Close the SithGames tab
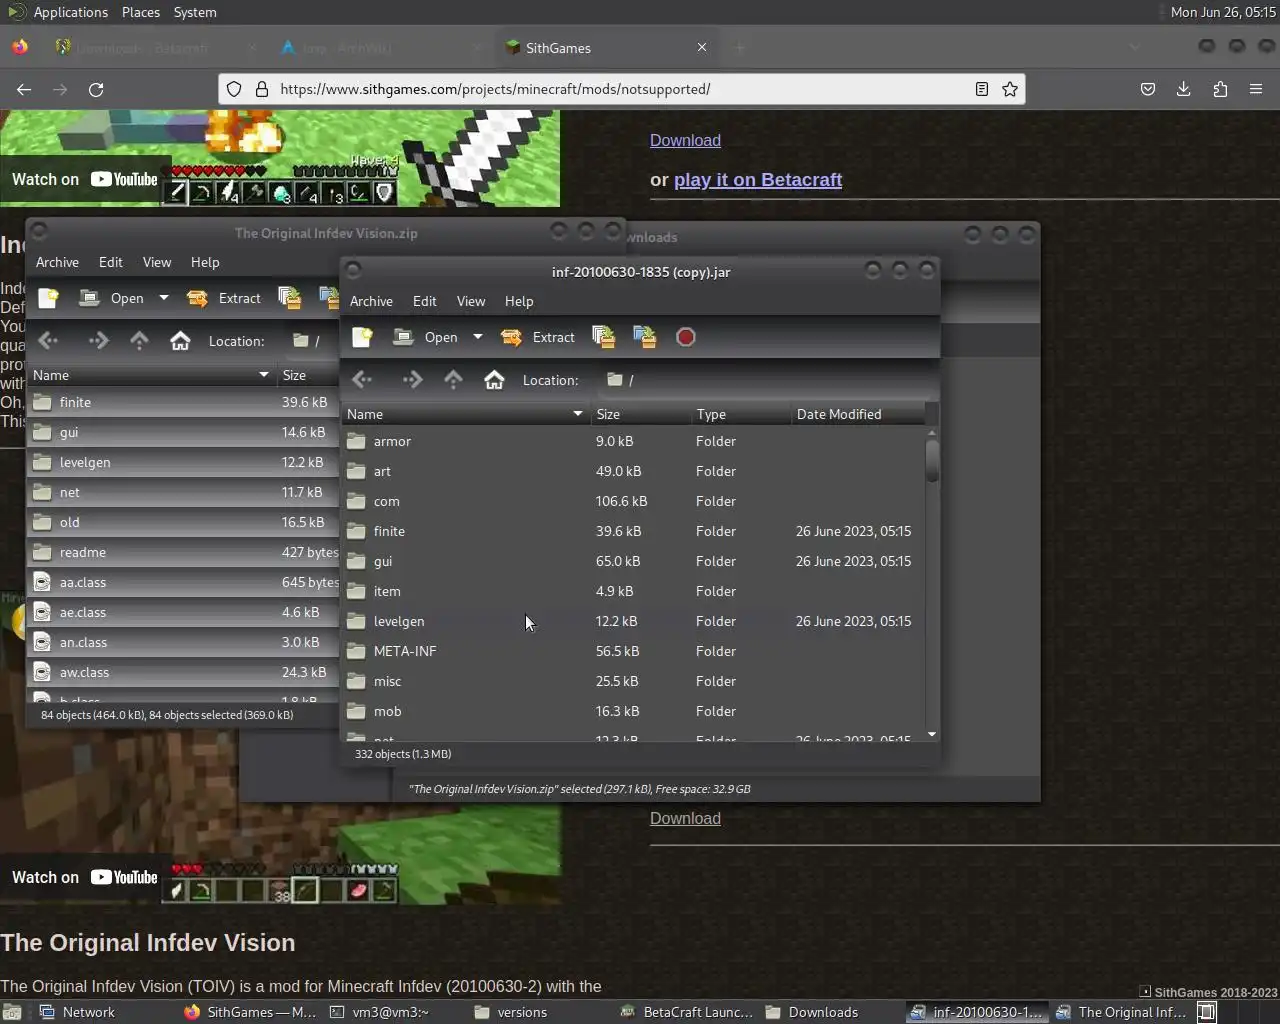Image resolution: width=1280 pixels, height=1024 pixels. [x=702, y=47]
